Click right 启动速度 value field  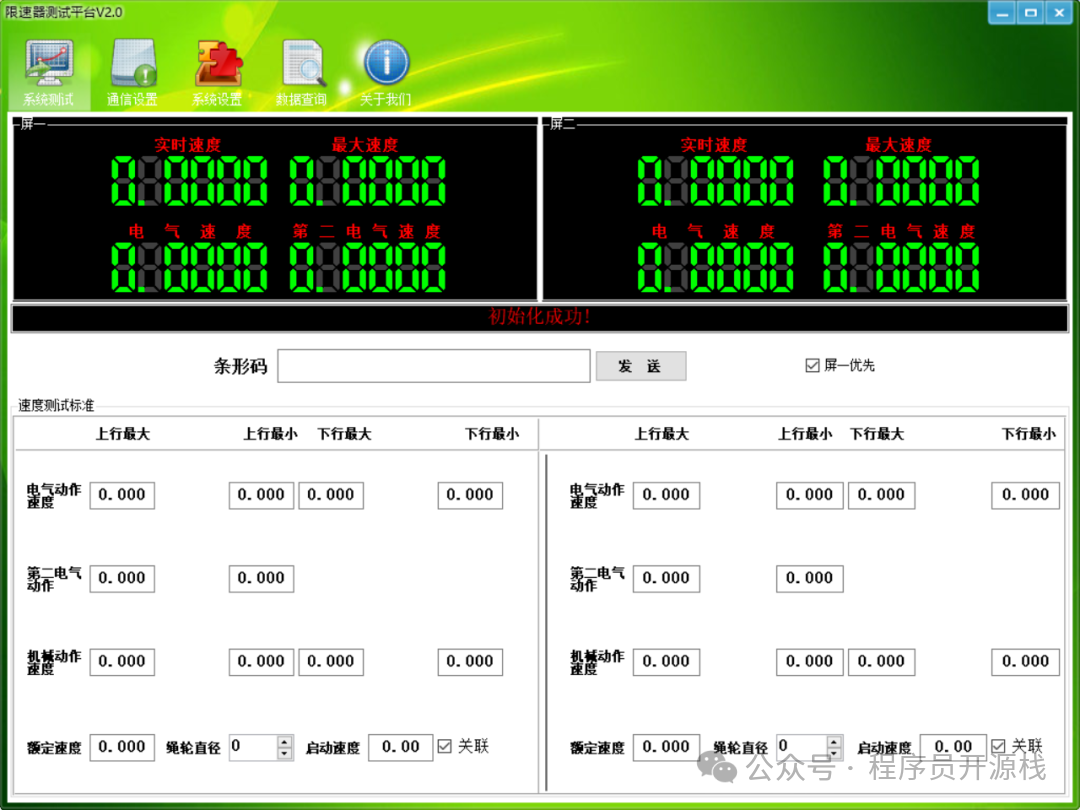point(952,747)
